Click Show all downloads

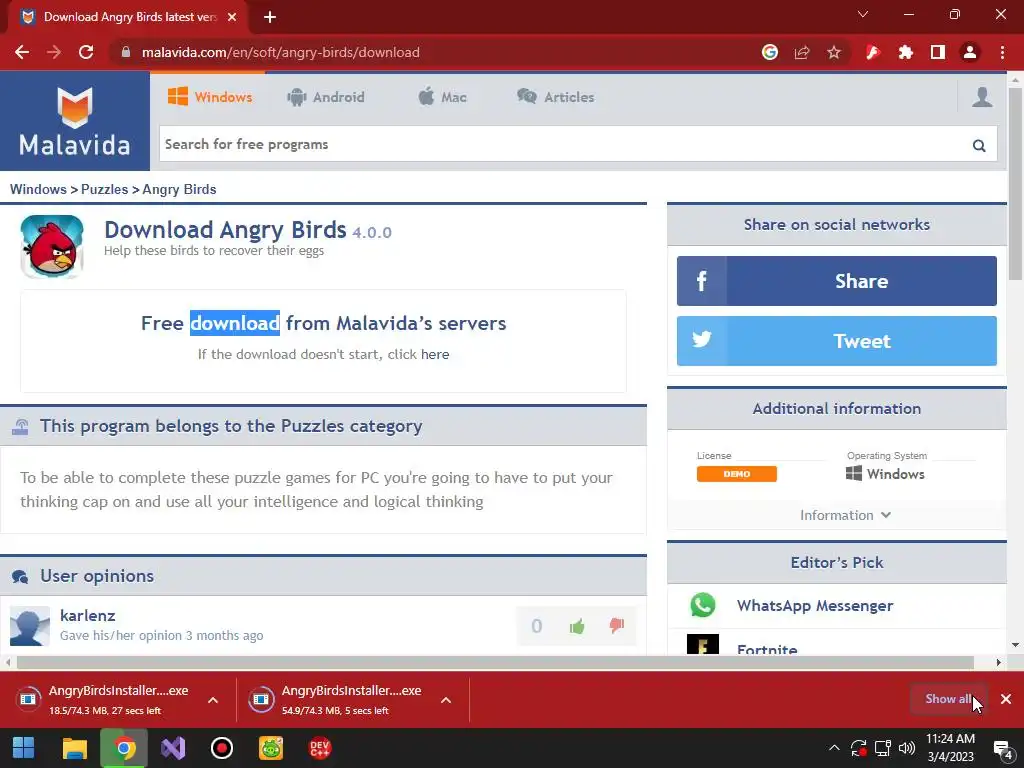948,699
